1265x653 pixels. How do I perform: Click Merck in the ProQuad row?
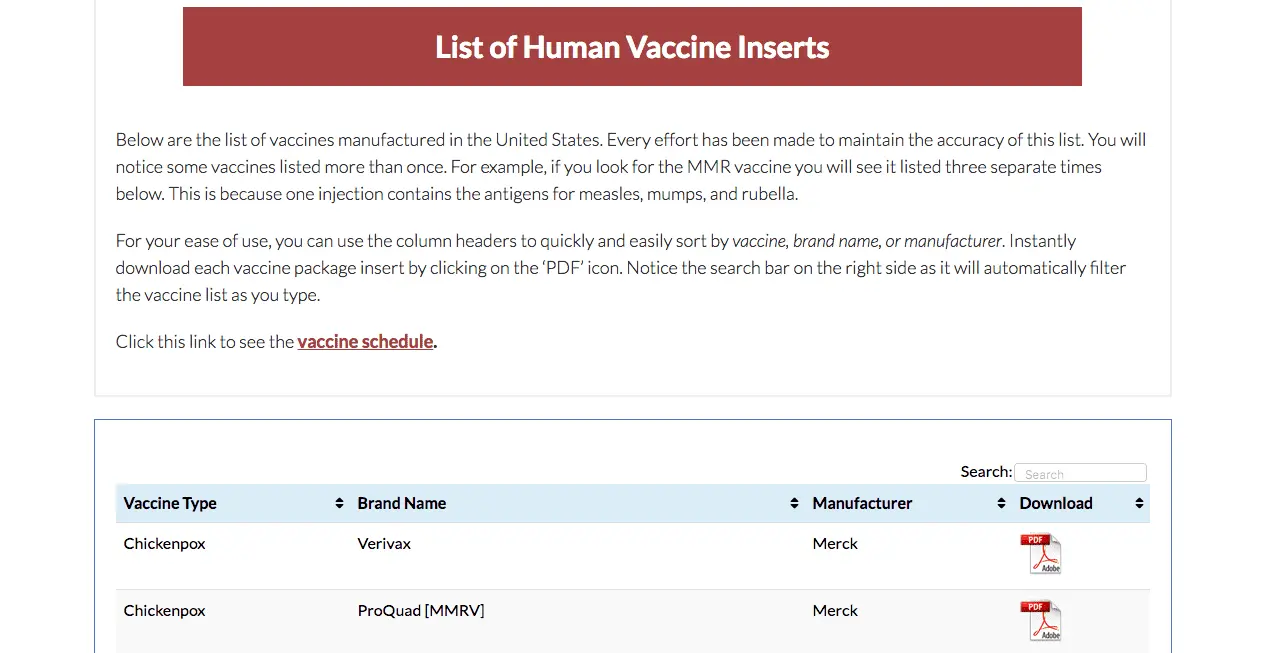pyautogui.click(x=835, y=611)
